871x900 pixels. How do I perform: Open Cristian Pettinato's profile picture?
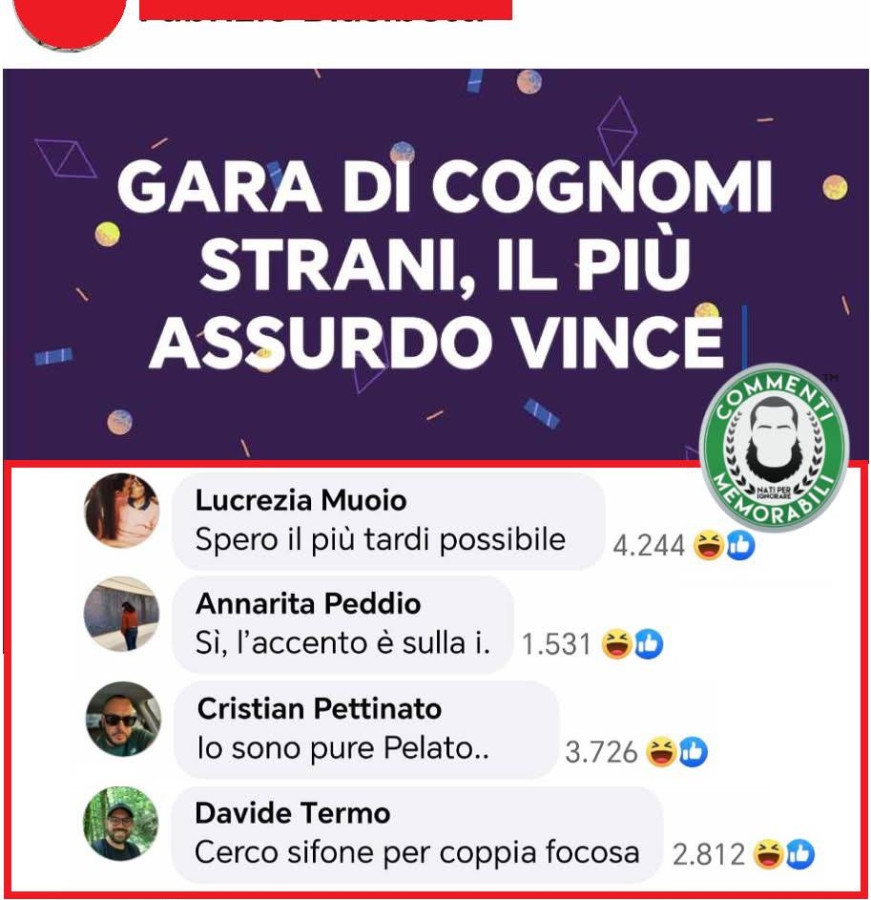123,719
